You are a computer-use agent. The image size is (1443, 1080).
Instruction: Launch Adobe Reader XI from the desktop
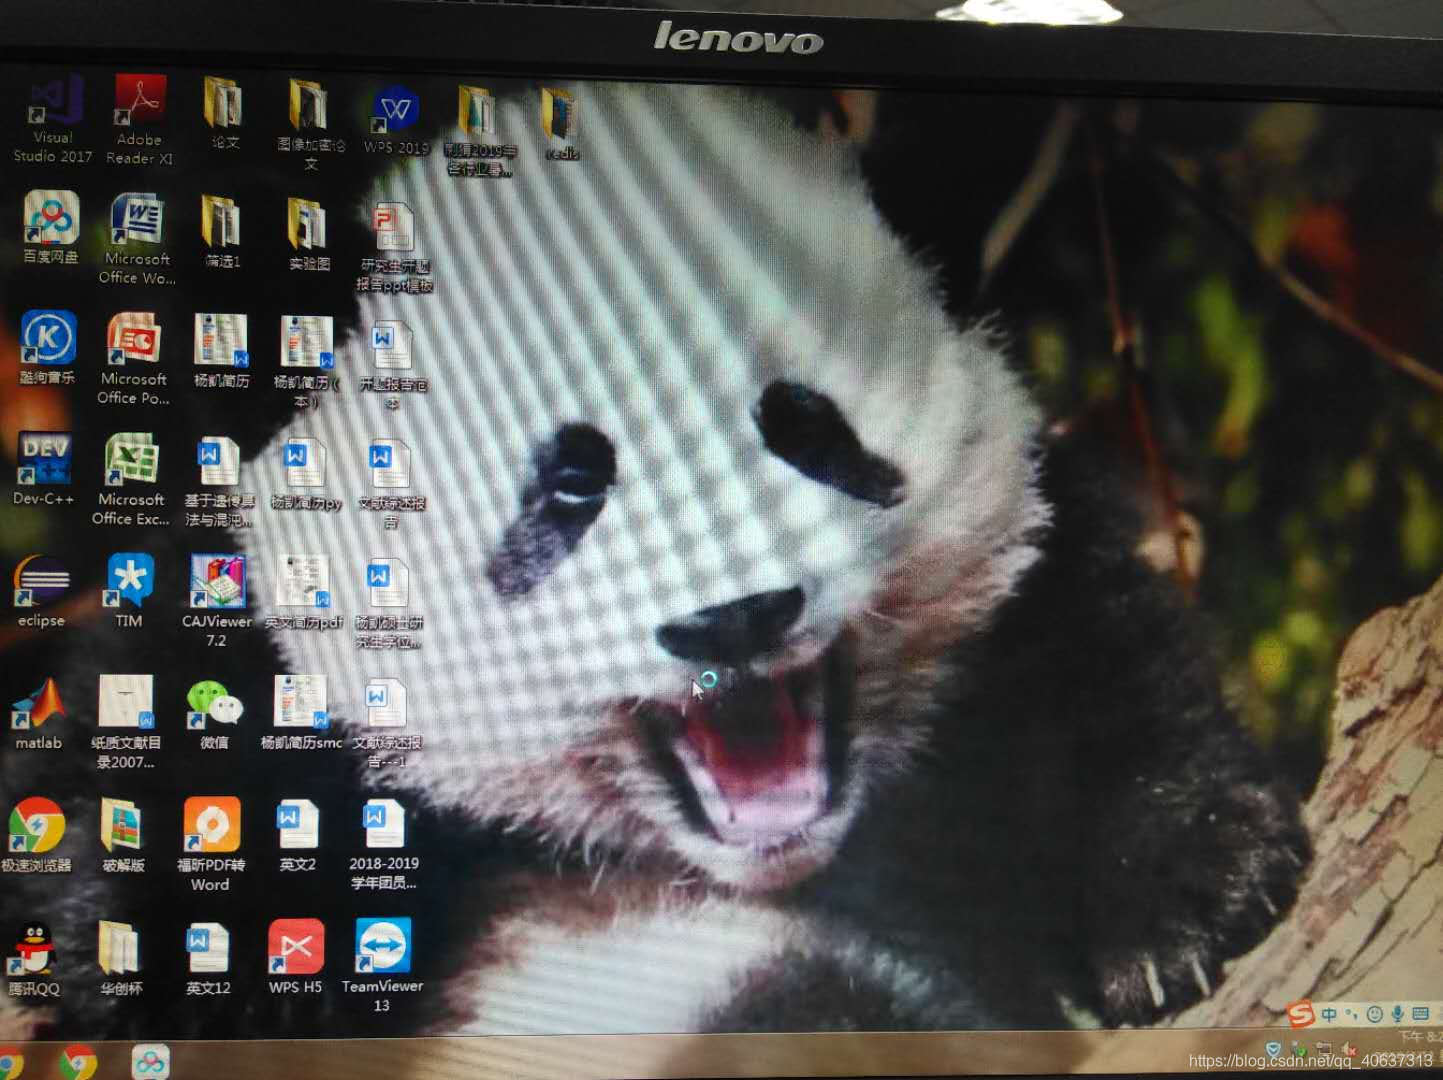[x=139, y=120]
